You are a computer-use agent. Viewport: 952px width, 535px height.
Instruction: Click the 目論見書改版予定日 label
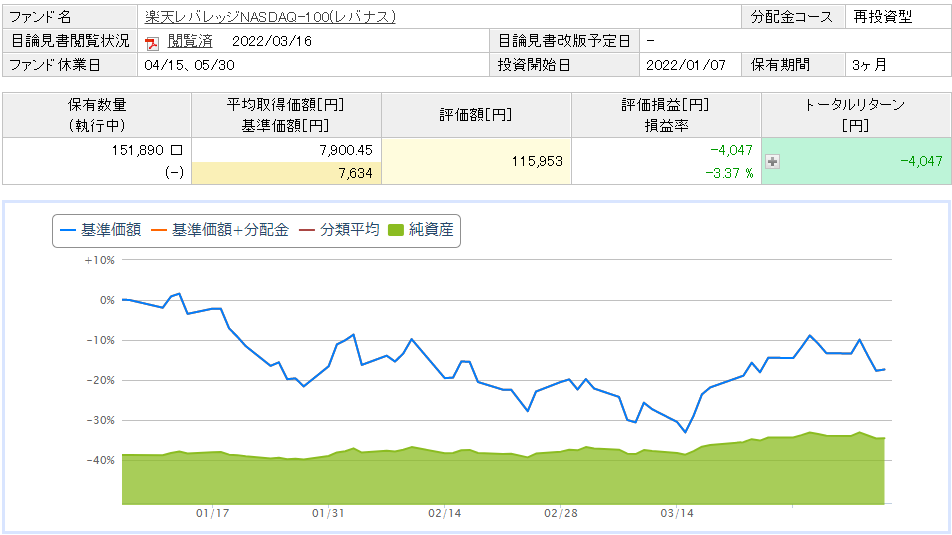564,41
